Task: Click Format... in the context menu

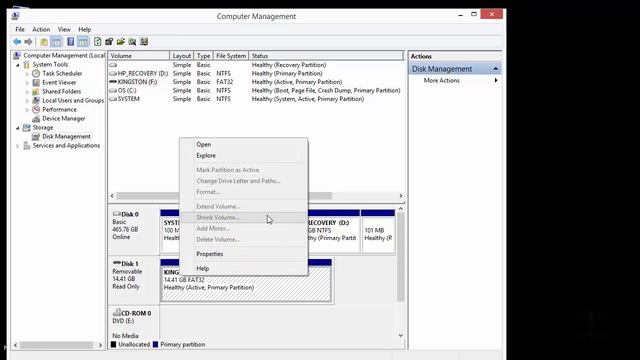Action: tap(244, 192)
